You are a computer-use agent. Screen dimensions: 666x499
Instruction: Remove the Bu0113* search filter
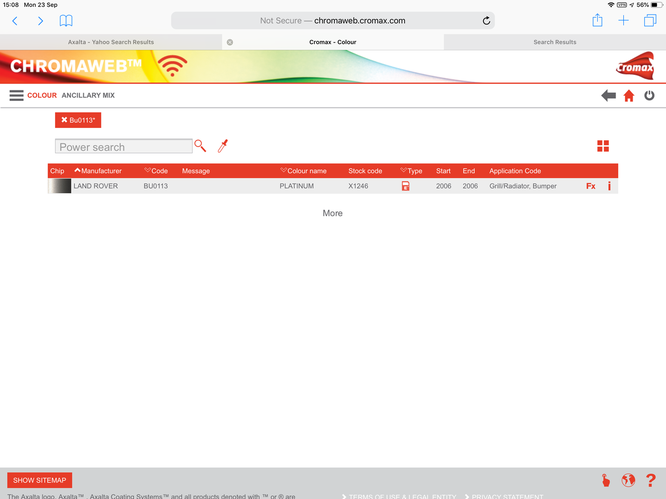point(78,120)
